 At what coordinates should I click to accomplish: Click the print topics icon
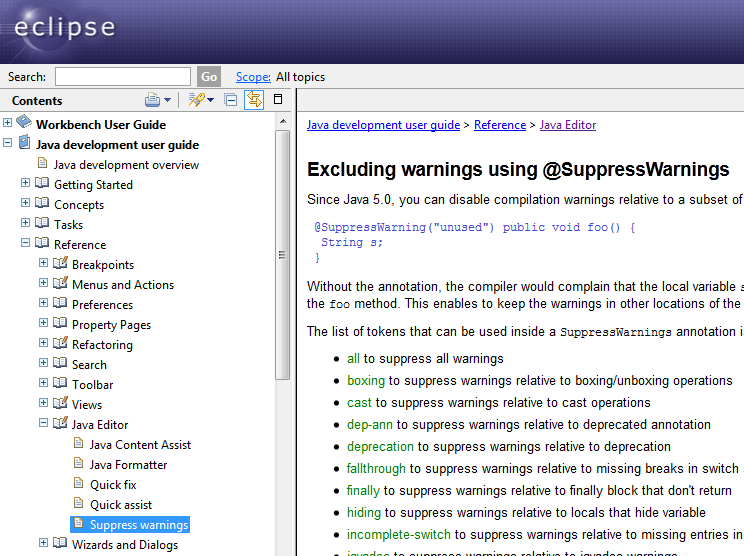point(152,100)
